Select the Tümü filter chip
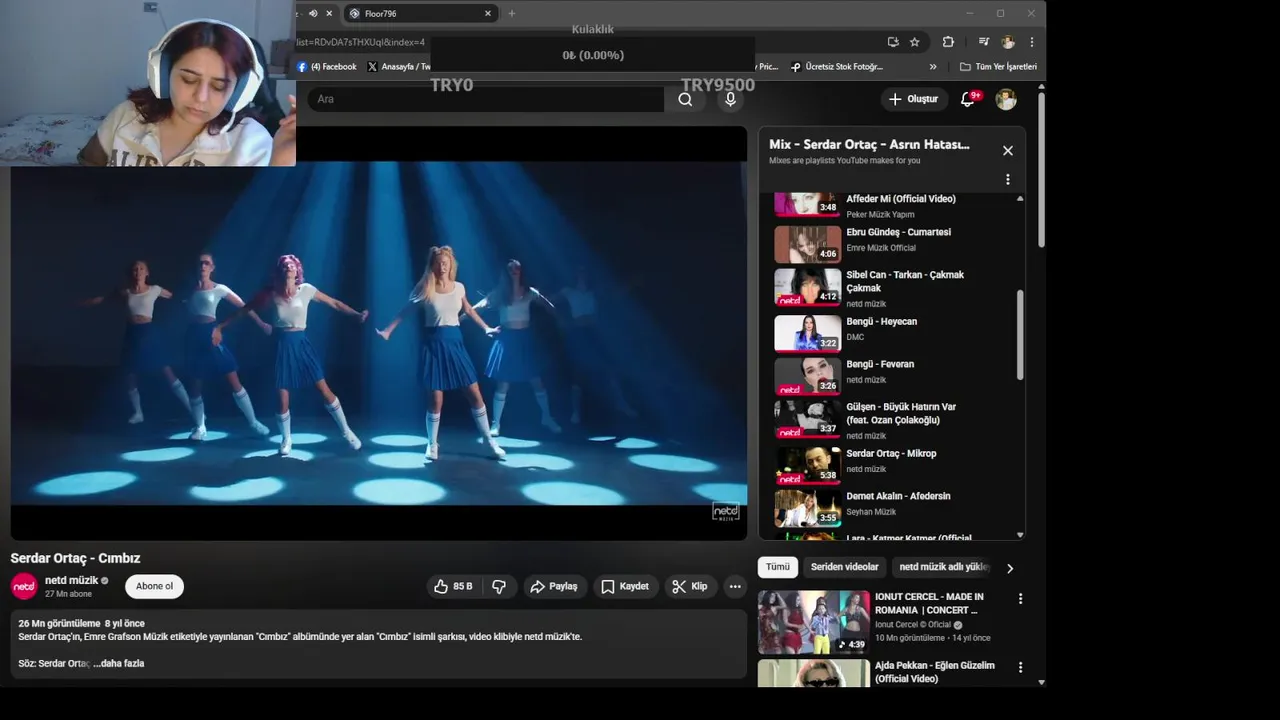Viewport: 1280px width, 720px height. click(778, 567)
